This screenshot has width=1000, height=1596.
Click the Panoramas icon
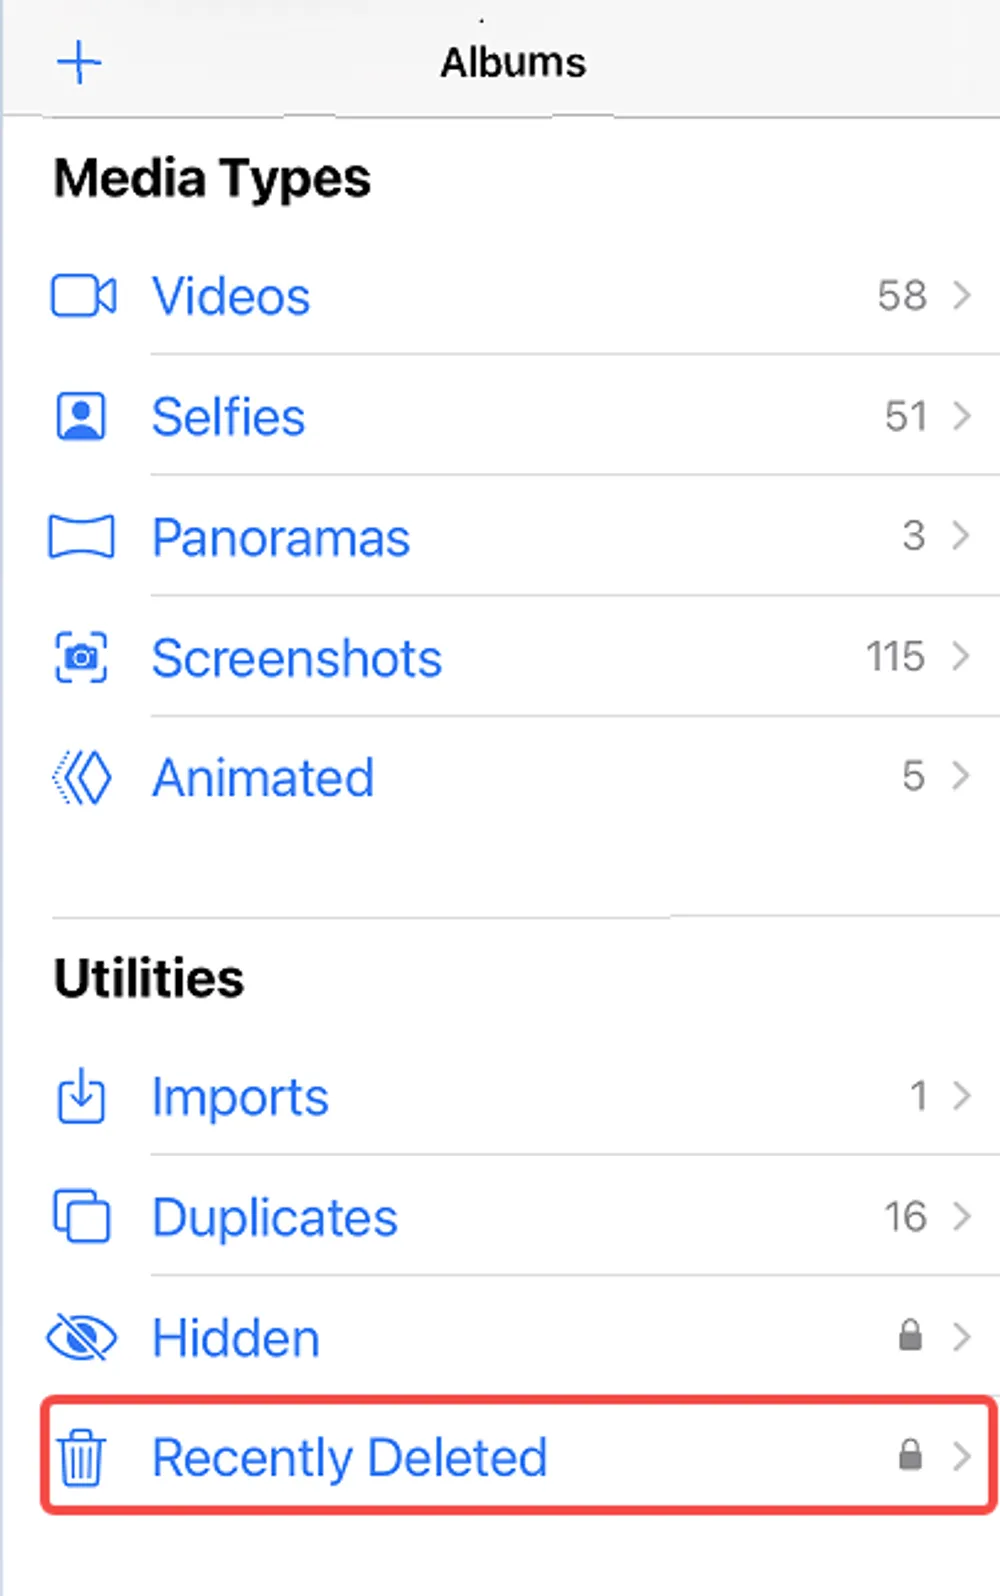click(81, 537)
